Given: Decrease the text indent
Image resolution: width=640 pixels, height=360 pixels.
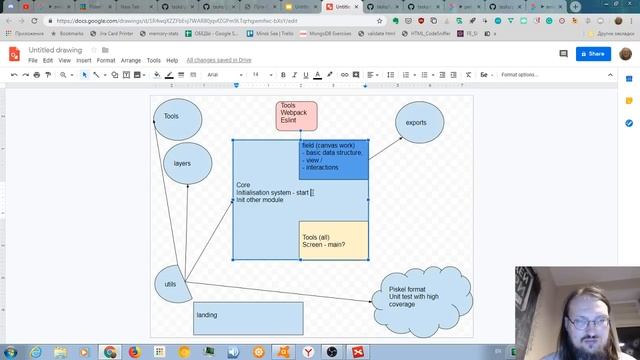Looking at the screenshot, I should (442, 75).
